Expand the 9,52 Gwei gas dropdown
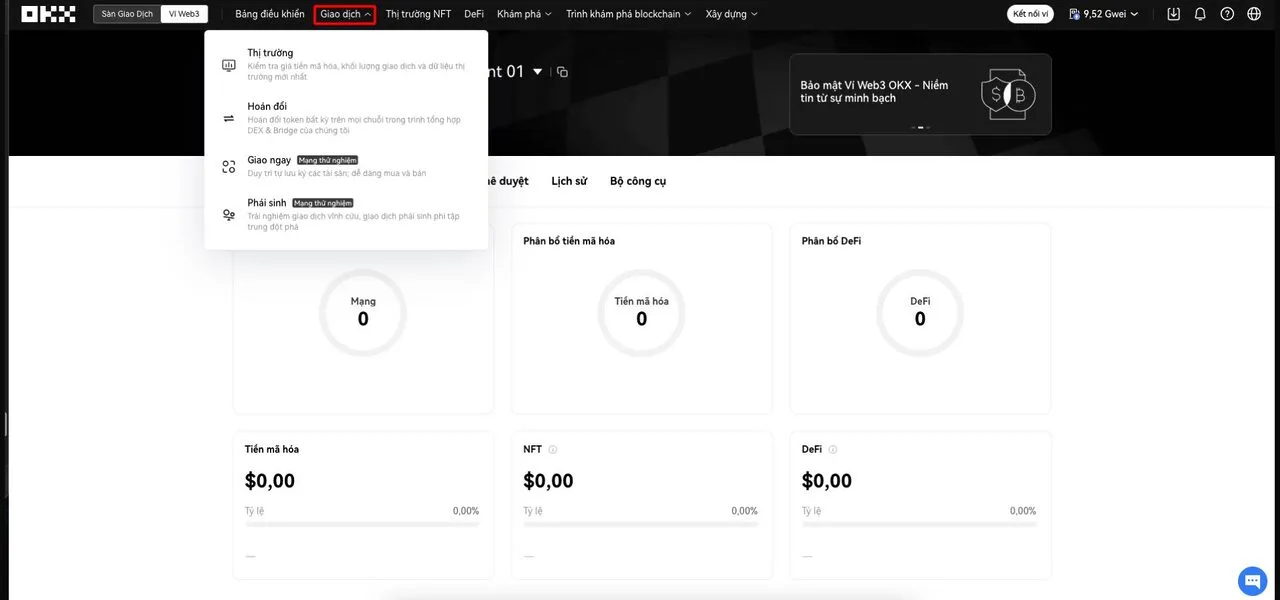Image resolution: width=1280 pixels, height=600 pixels. [x=1103, y=14]
